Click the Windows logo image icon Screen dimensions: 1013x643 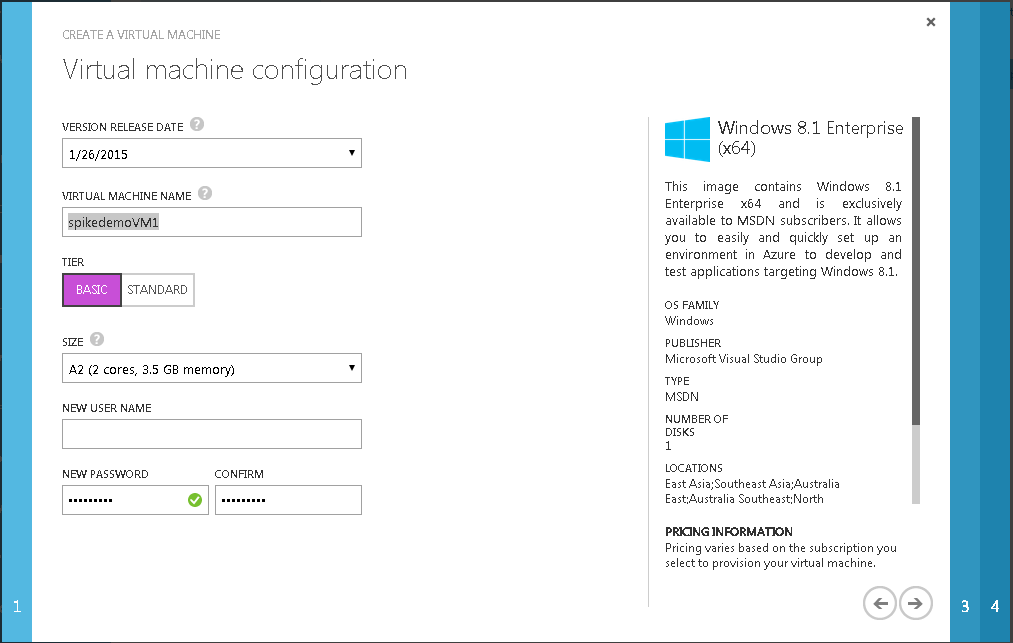[x=687, y=139]
